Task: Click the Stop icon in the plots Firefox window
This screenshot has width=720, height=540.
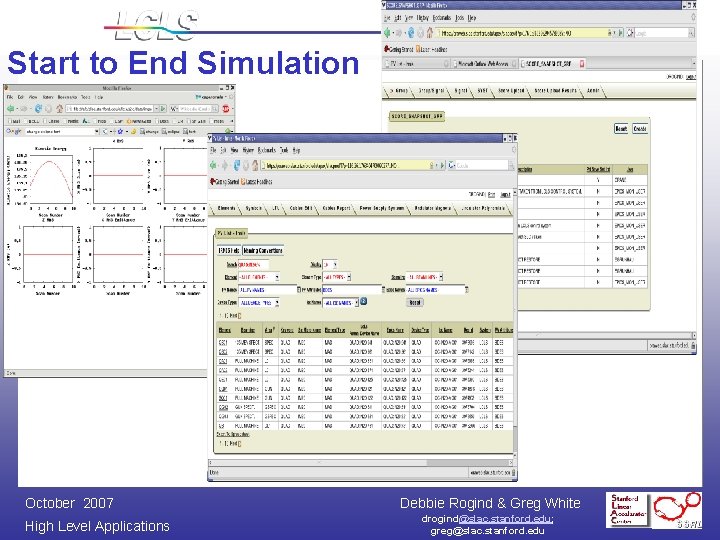Action: coord(48,109)
